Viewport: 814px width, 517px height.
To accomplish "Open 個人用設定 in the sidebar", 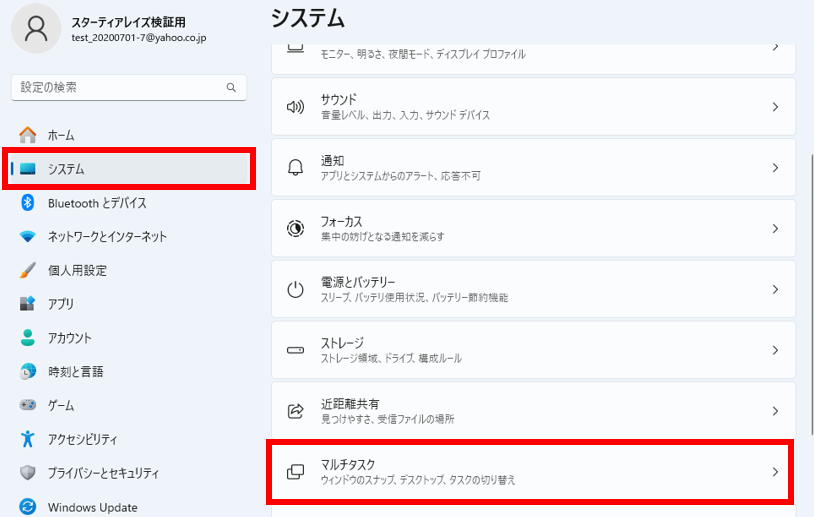I will coord(77,270).
